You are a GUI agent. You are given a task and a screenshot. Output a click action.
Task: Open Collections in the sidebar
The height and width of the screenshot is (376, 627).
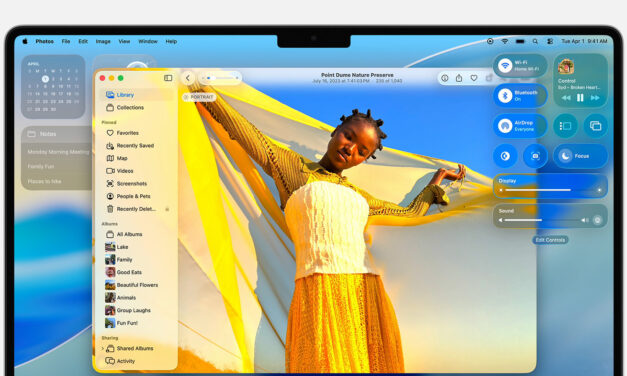(x=136, y=108)
